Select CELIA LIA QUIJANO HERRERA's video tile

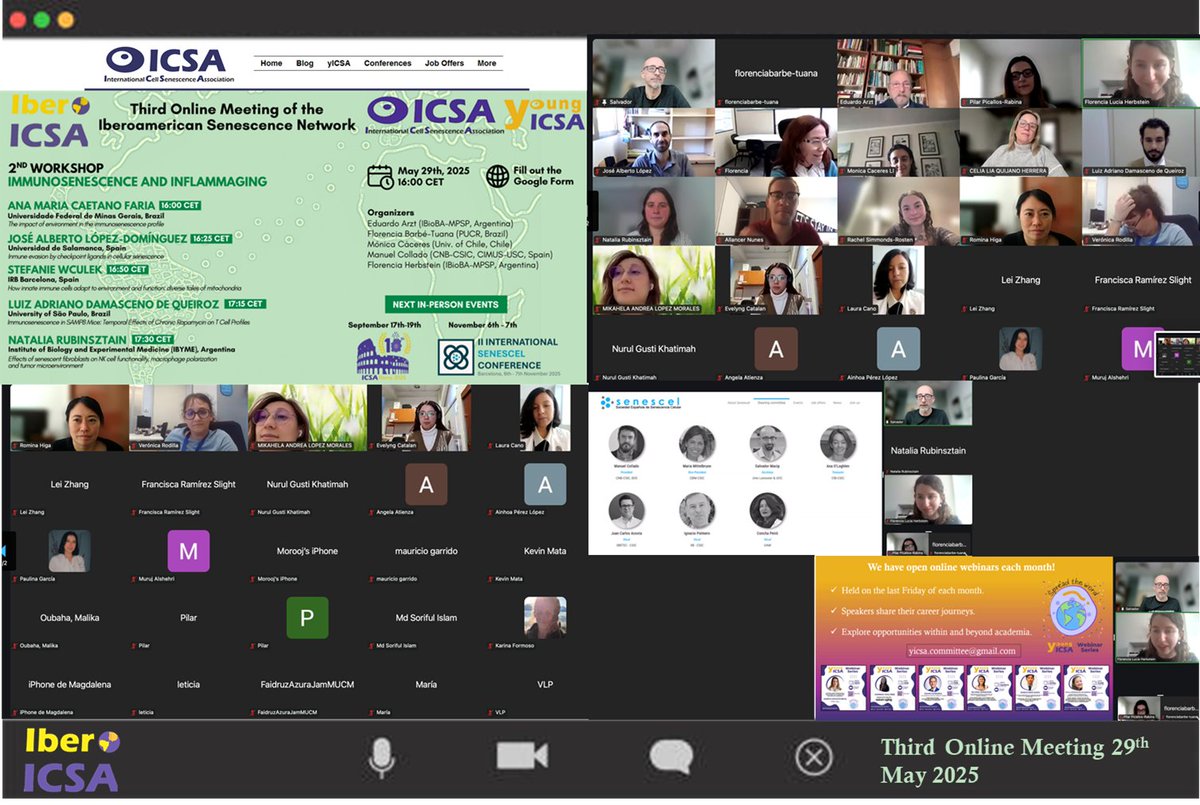tap(1019, 142)
